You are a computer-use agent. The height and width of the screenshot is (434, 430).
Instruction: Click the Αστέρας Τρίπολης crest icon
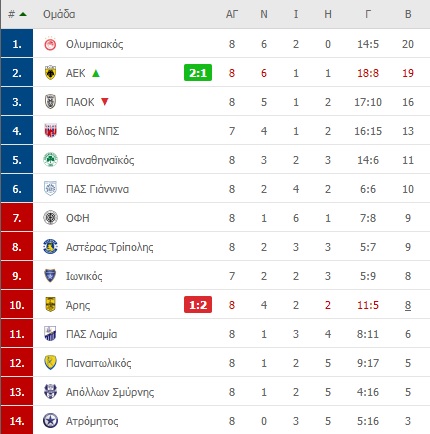[50, 247]
